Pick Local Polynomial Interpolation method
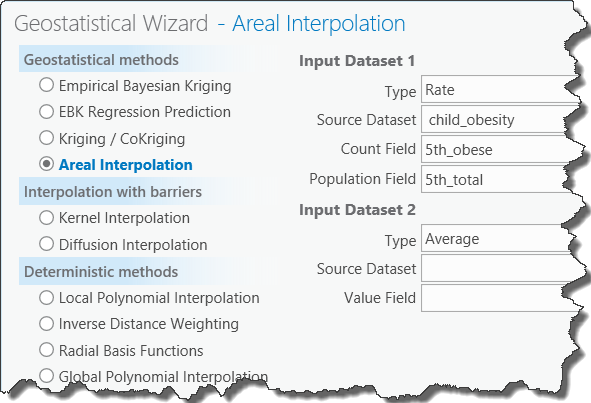Image resolution: width=591 pixels, height=403 pixels. pyautogui.click(x=46, y=297)
